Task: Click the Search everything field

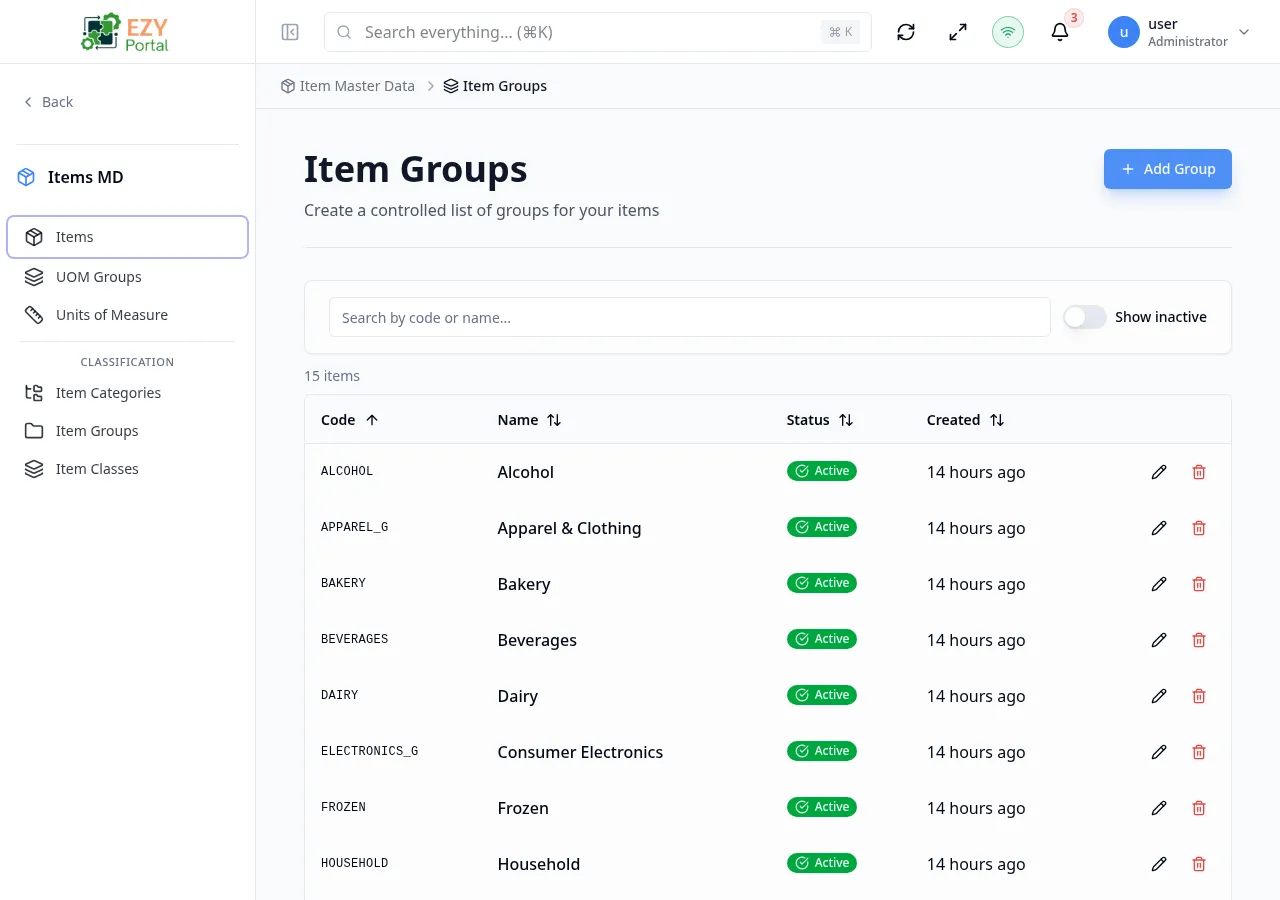Action: (598, 32)
